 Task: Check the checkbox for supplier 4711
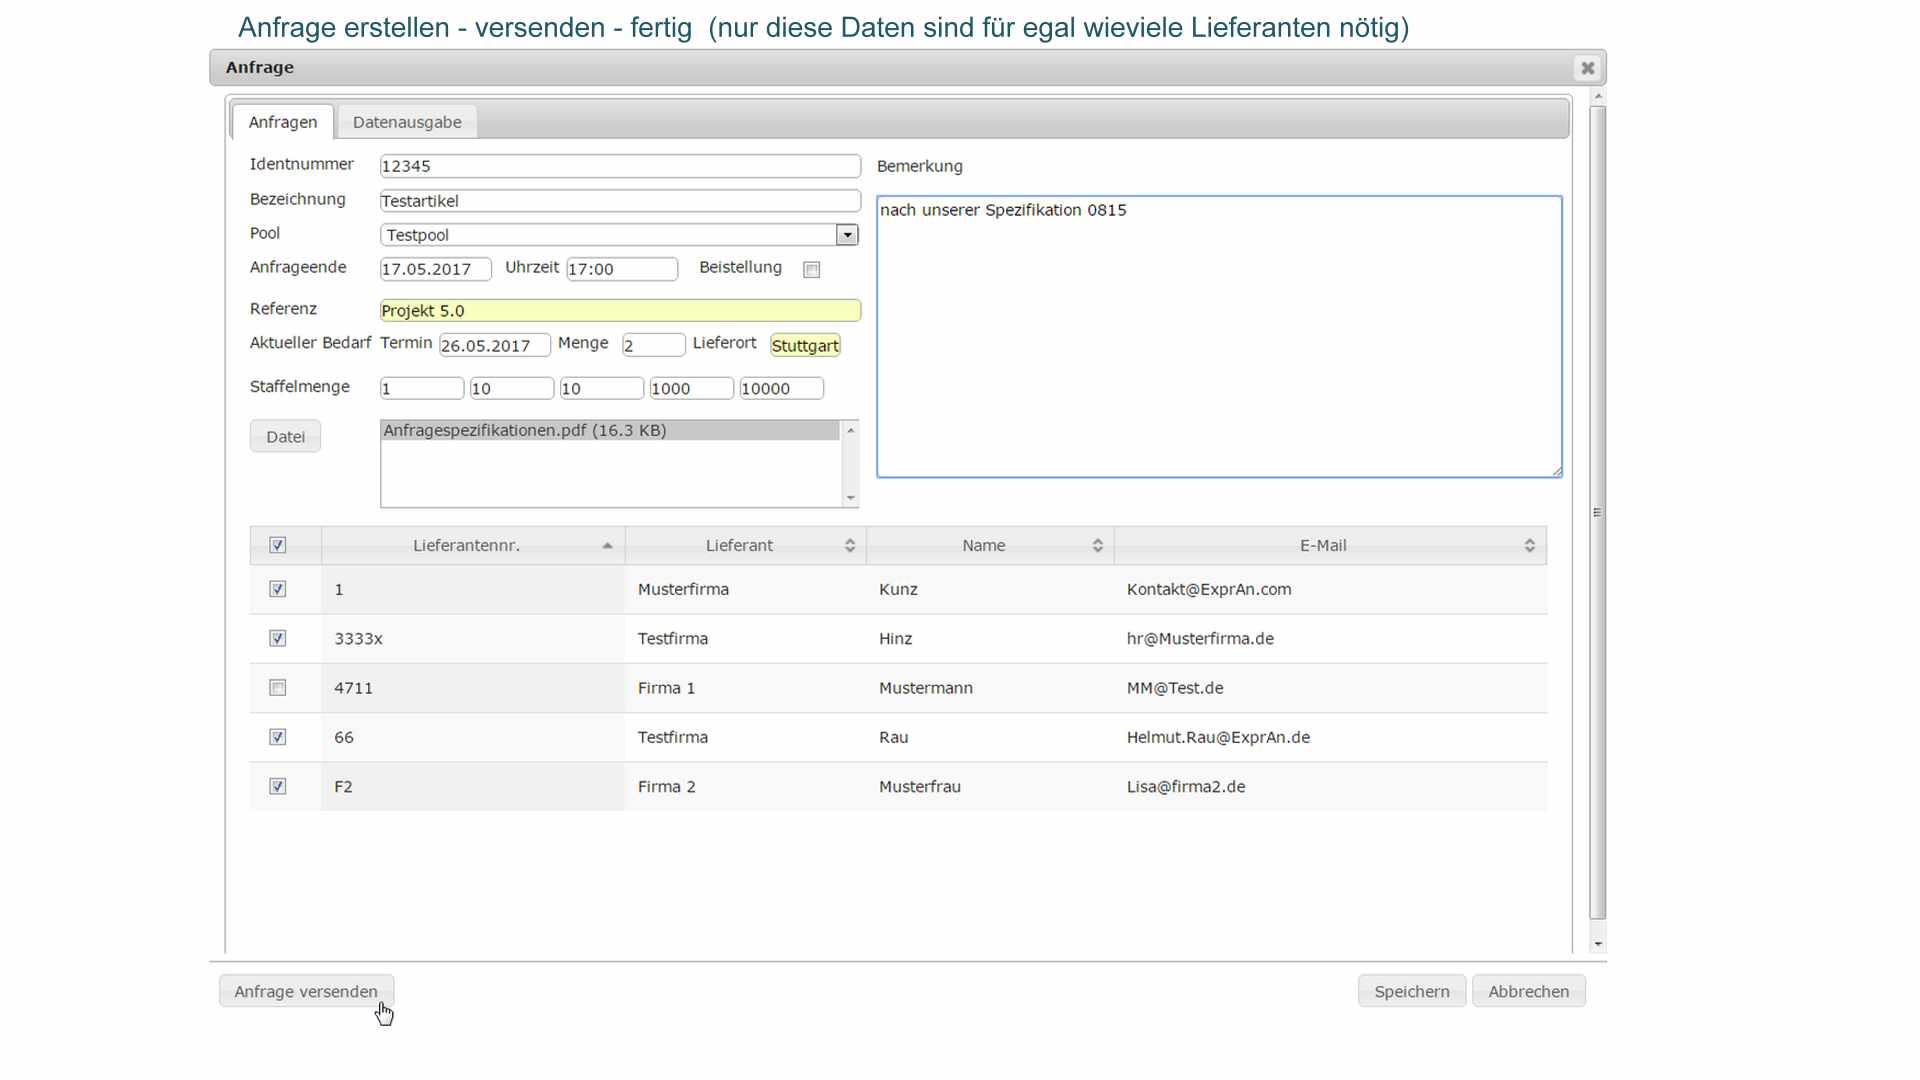pos(278,688)
